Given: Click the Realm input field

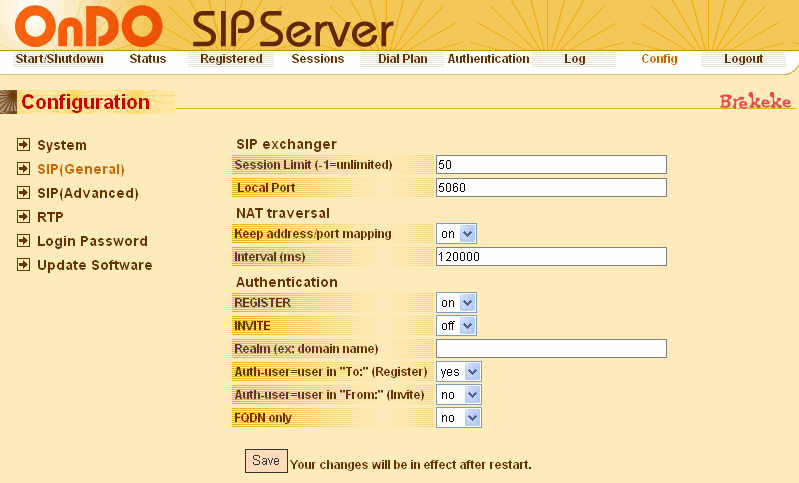Looking at the screenshot, I should [x=551, y=348].
